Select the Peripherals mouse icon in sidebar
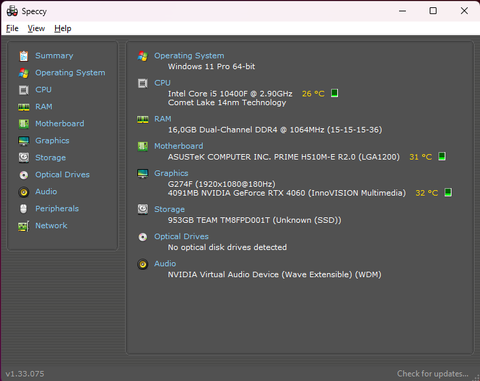Image resolution: width=480 pixels, height=381 pixels. click(x=23, y=209)
